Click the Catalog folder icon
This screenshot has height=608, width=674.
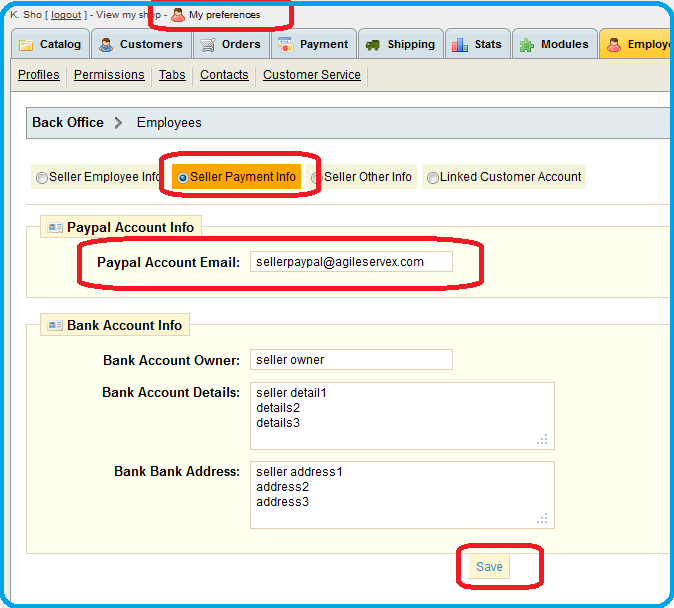click(x=26, y=45)
